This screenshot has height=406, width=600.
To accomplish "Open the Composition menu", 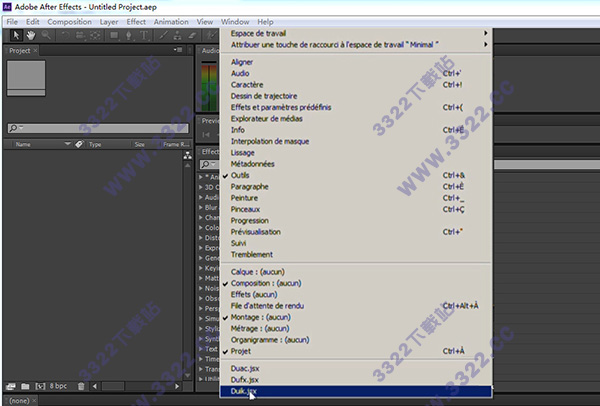I will pos(70,21).
